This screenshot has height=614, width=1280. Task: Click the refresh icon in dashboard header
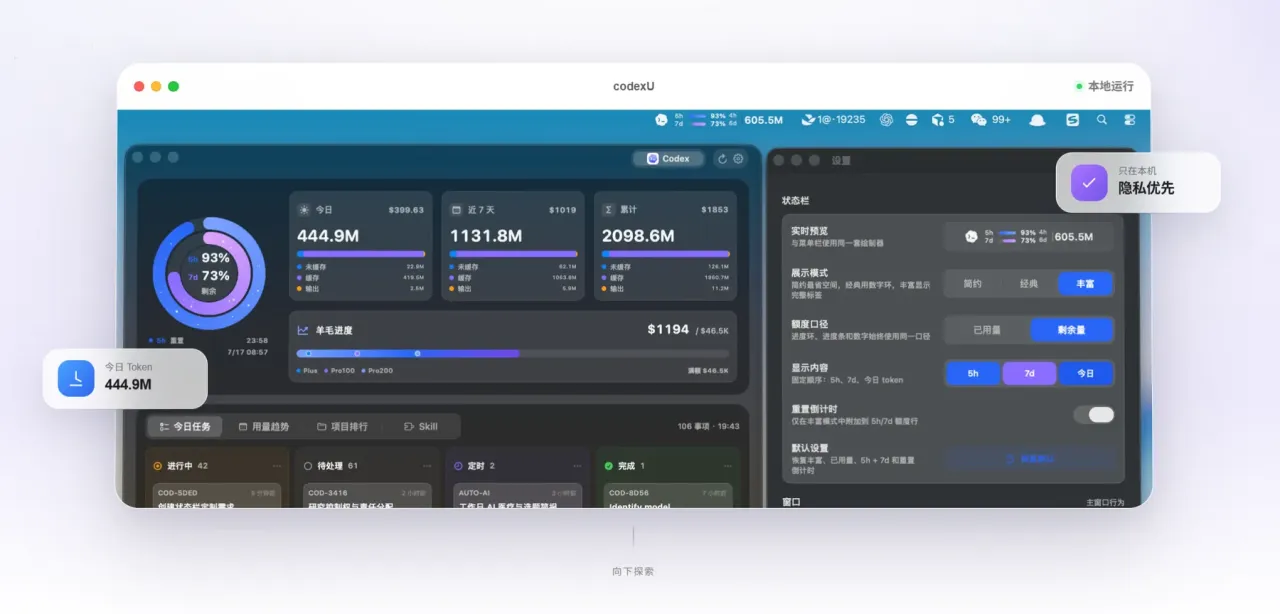722,158
